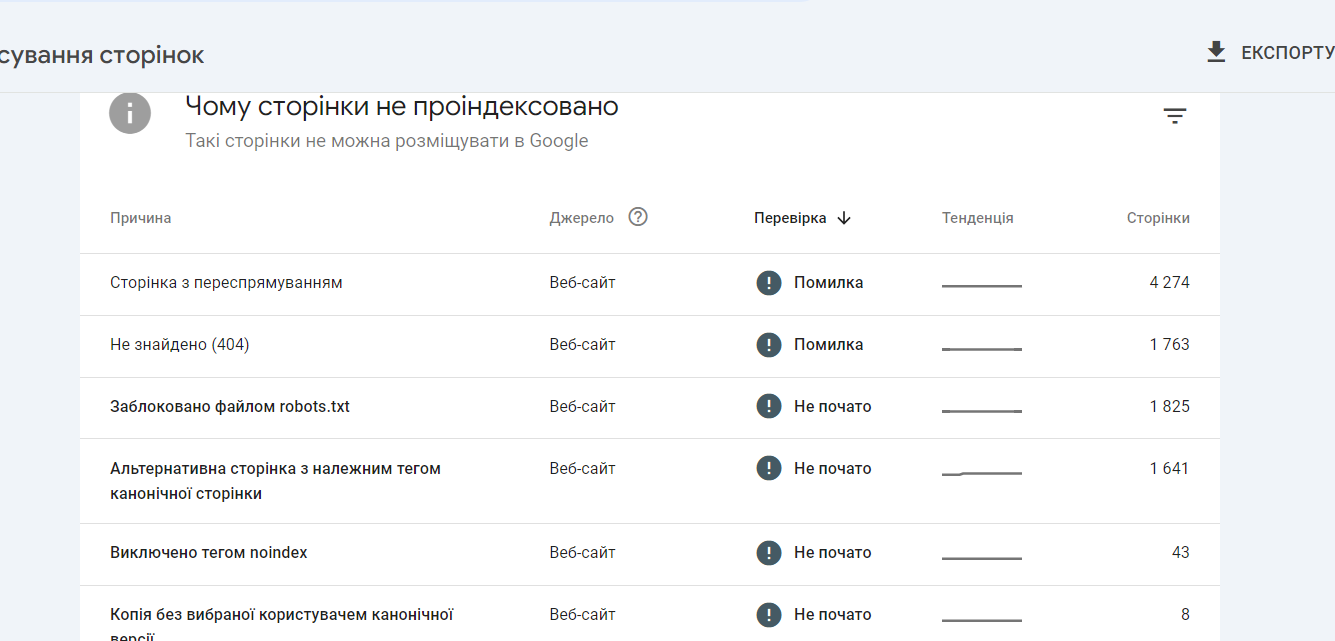Click the Сторінки column header

point(1158,218)
